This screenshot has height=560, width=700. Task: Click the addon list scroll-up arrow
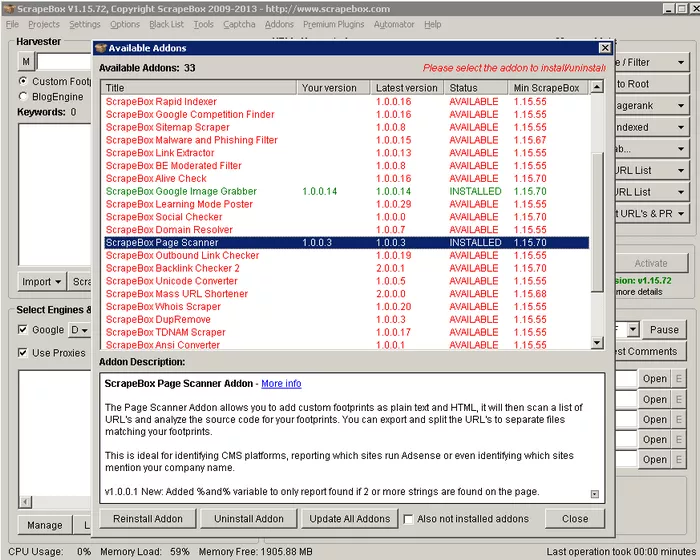[x=597, y=88]
